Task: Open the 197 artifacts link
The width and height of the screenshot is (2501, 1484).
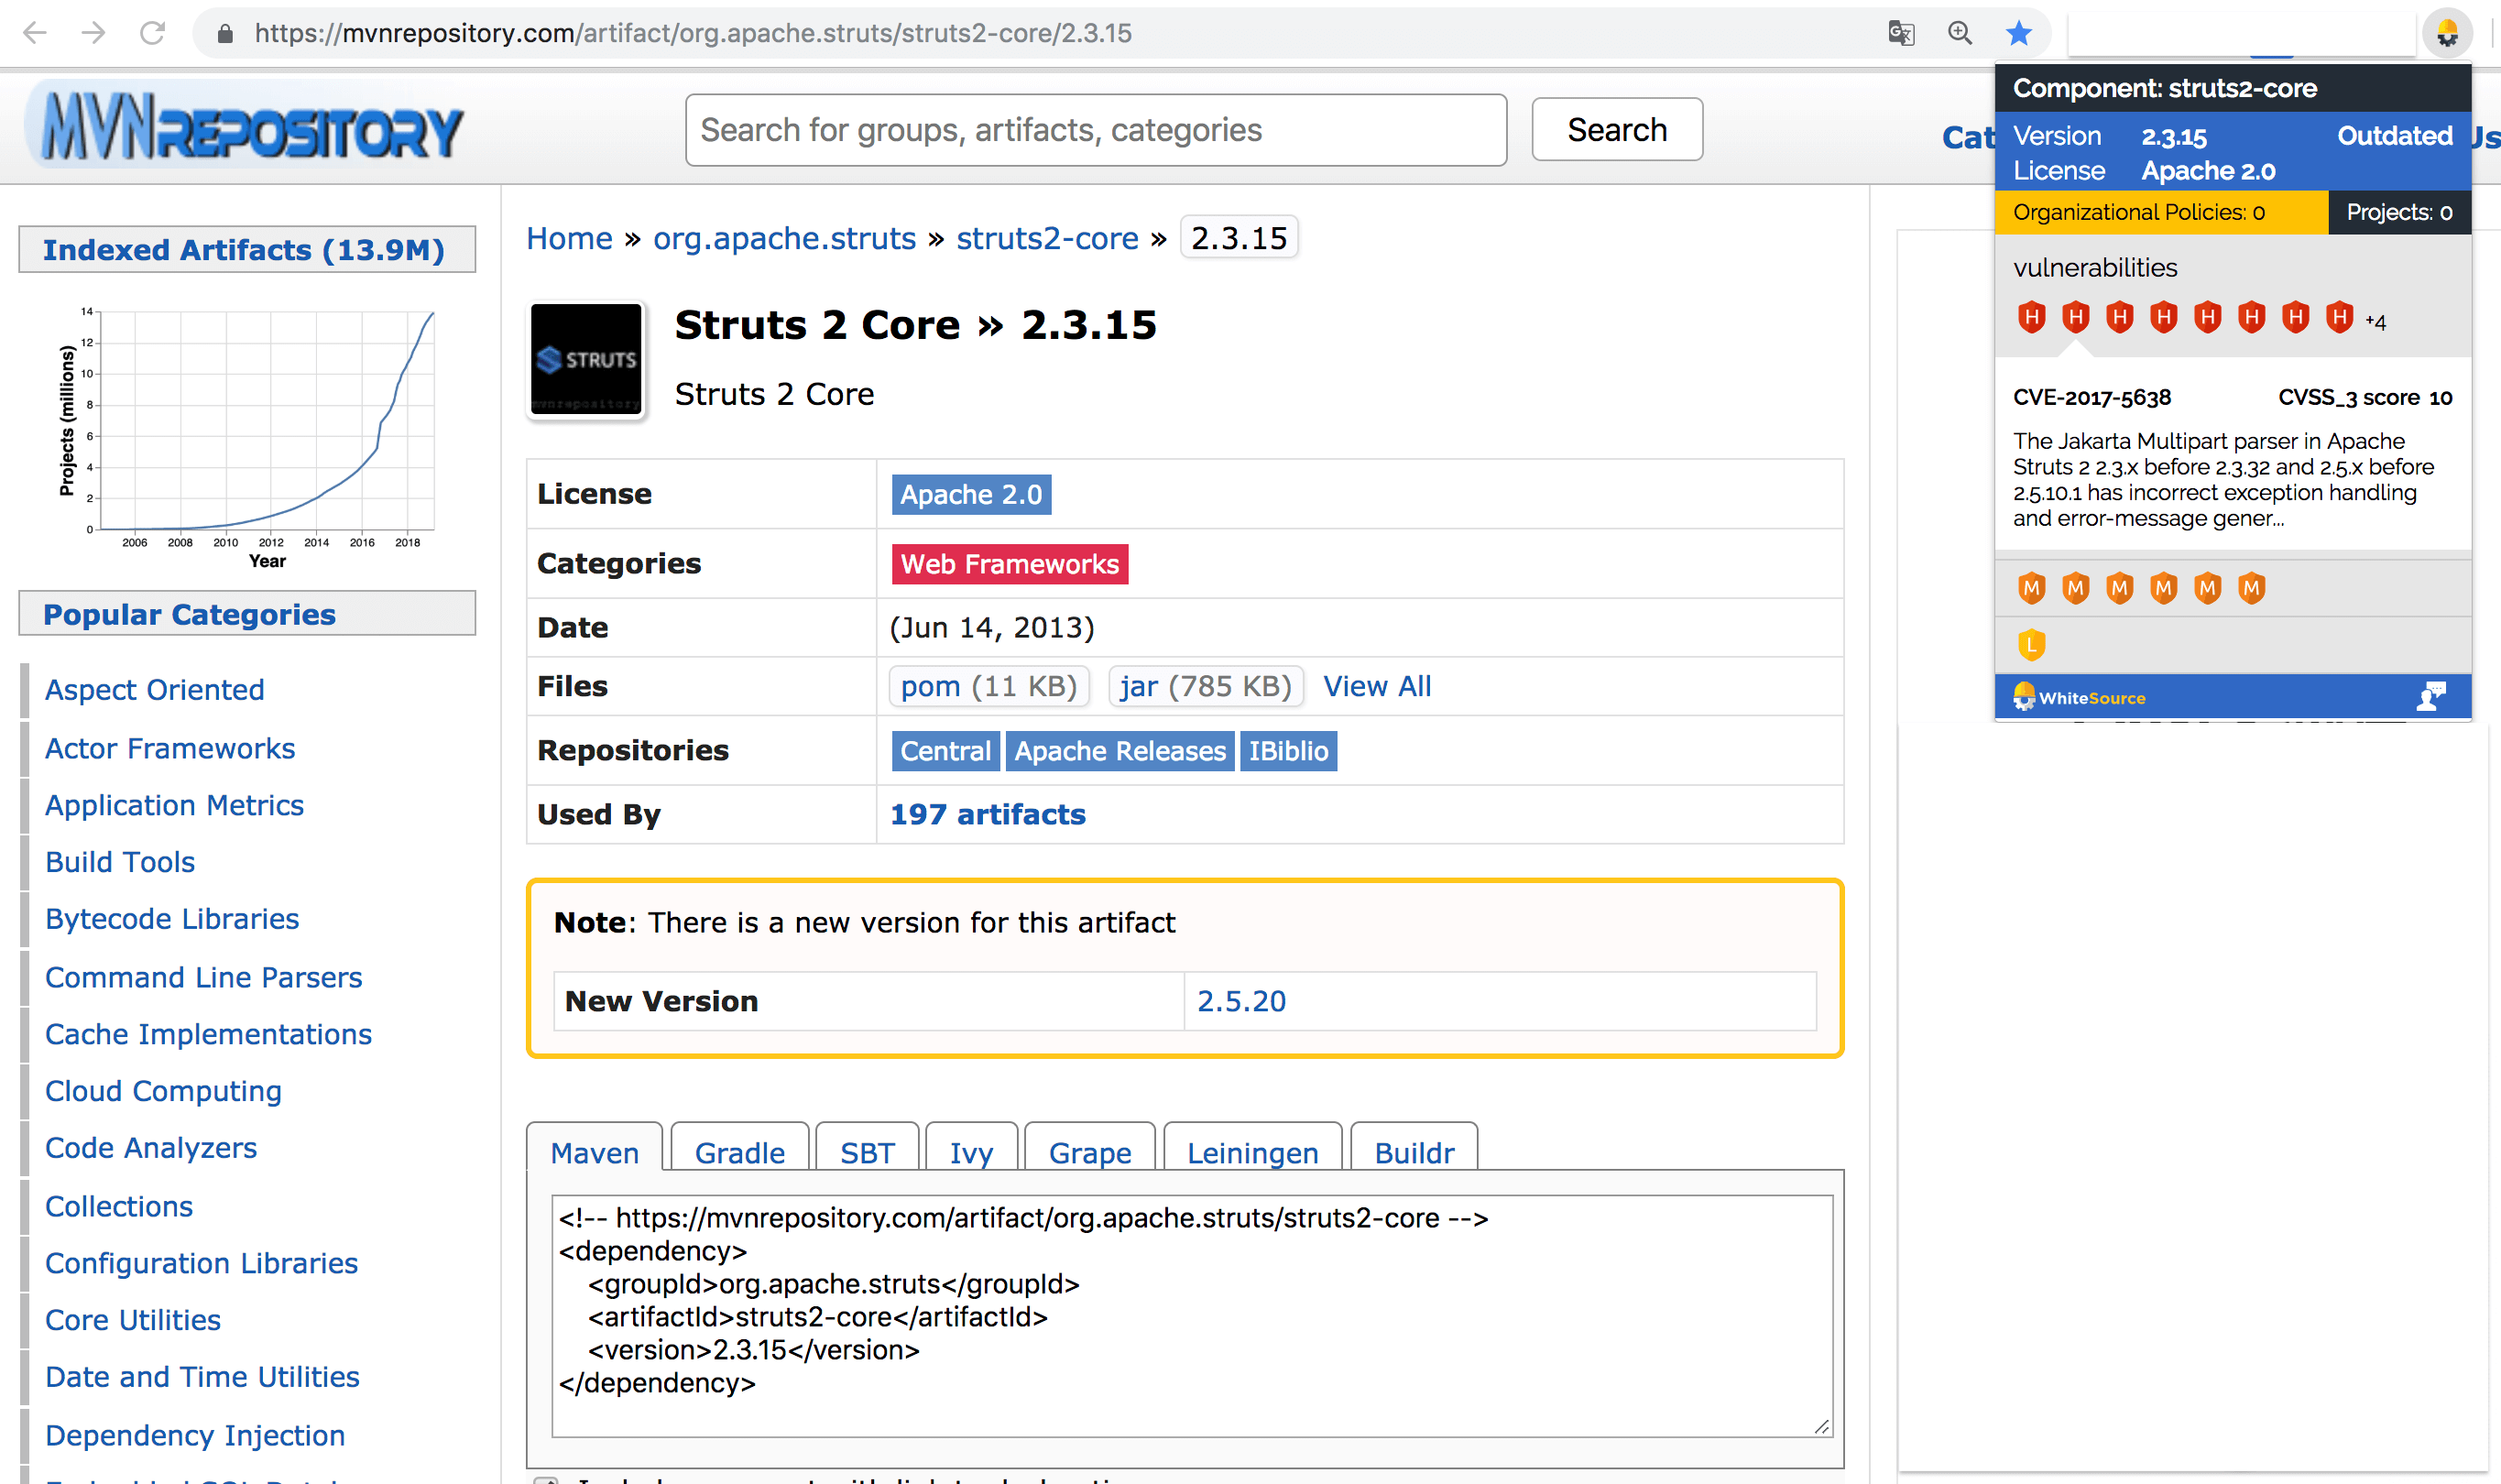Action: coord(987,814)
